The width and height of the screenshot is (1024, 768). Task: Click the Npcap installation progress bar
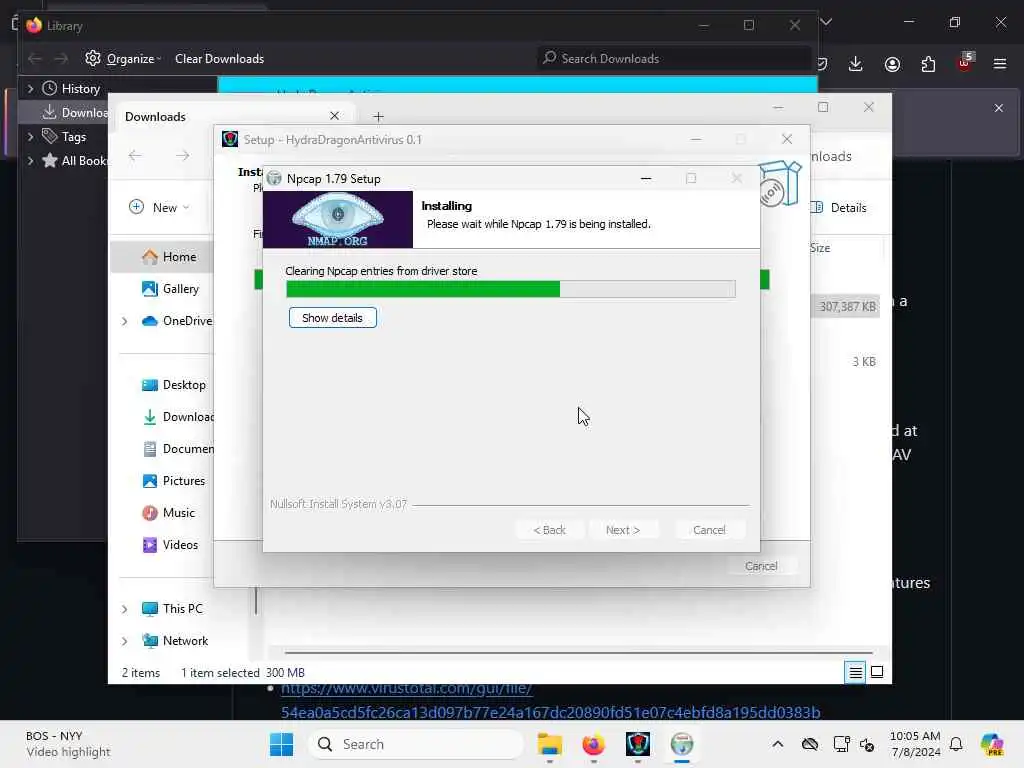(511, 289)
